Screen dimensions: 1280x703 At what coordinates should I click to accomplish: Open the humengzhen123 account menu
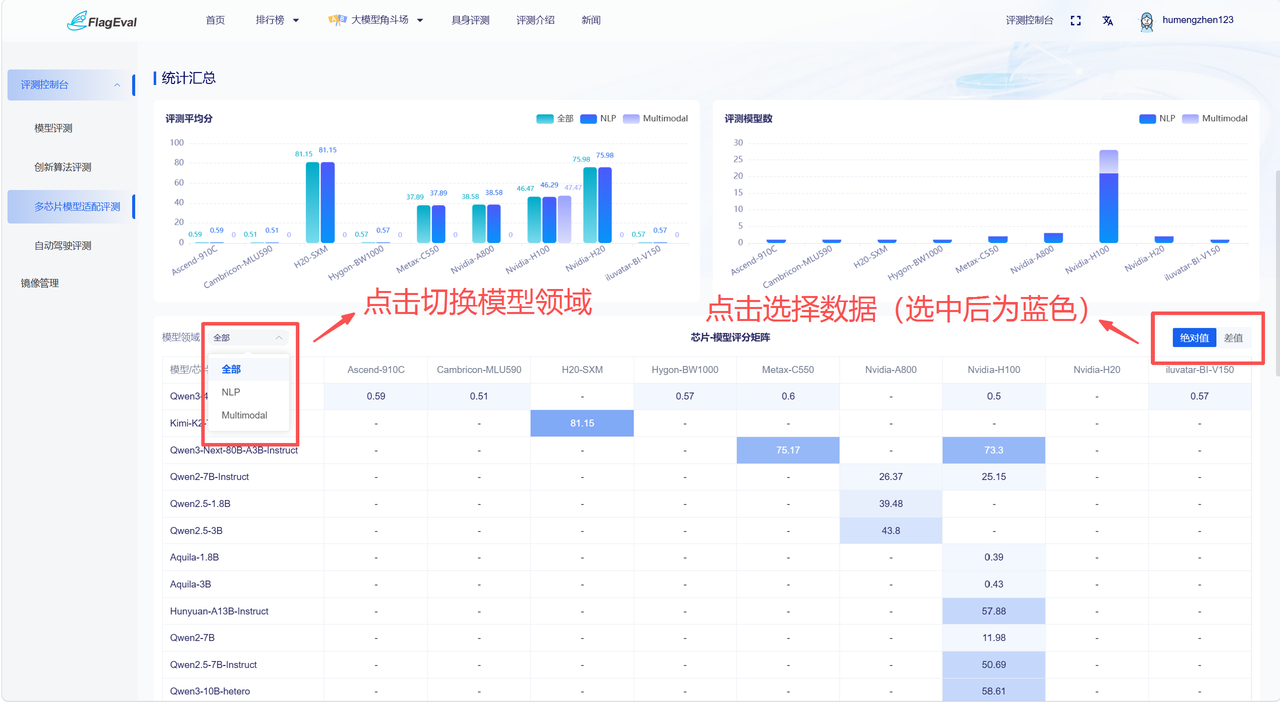pos(1198,20)
